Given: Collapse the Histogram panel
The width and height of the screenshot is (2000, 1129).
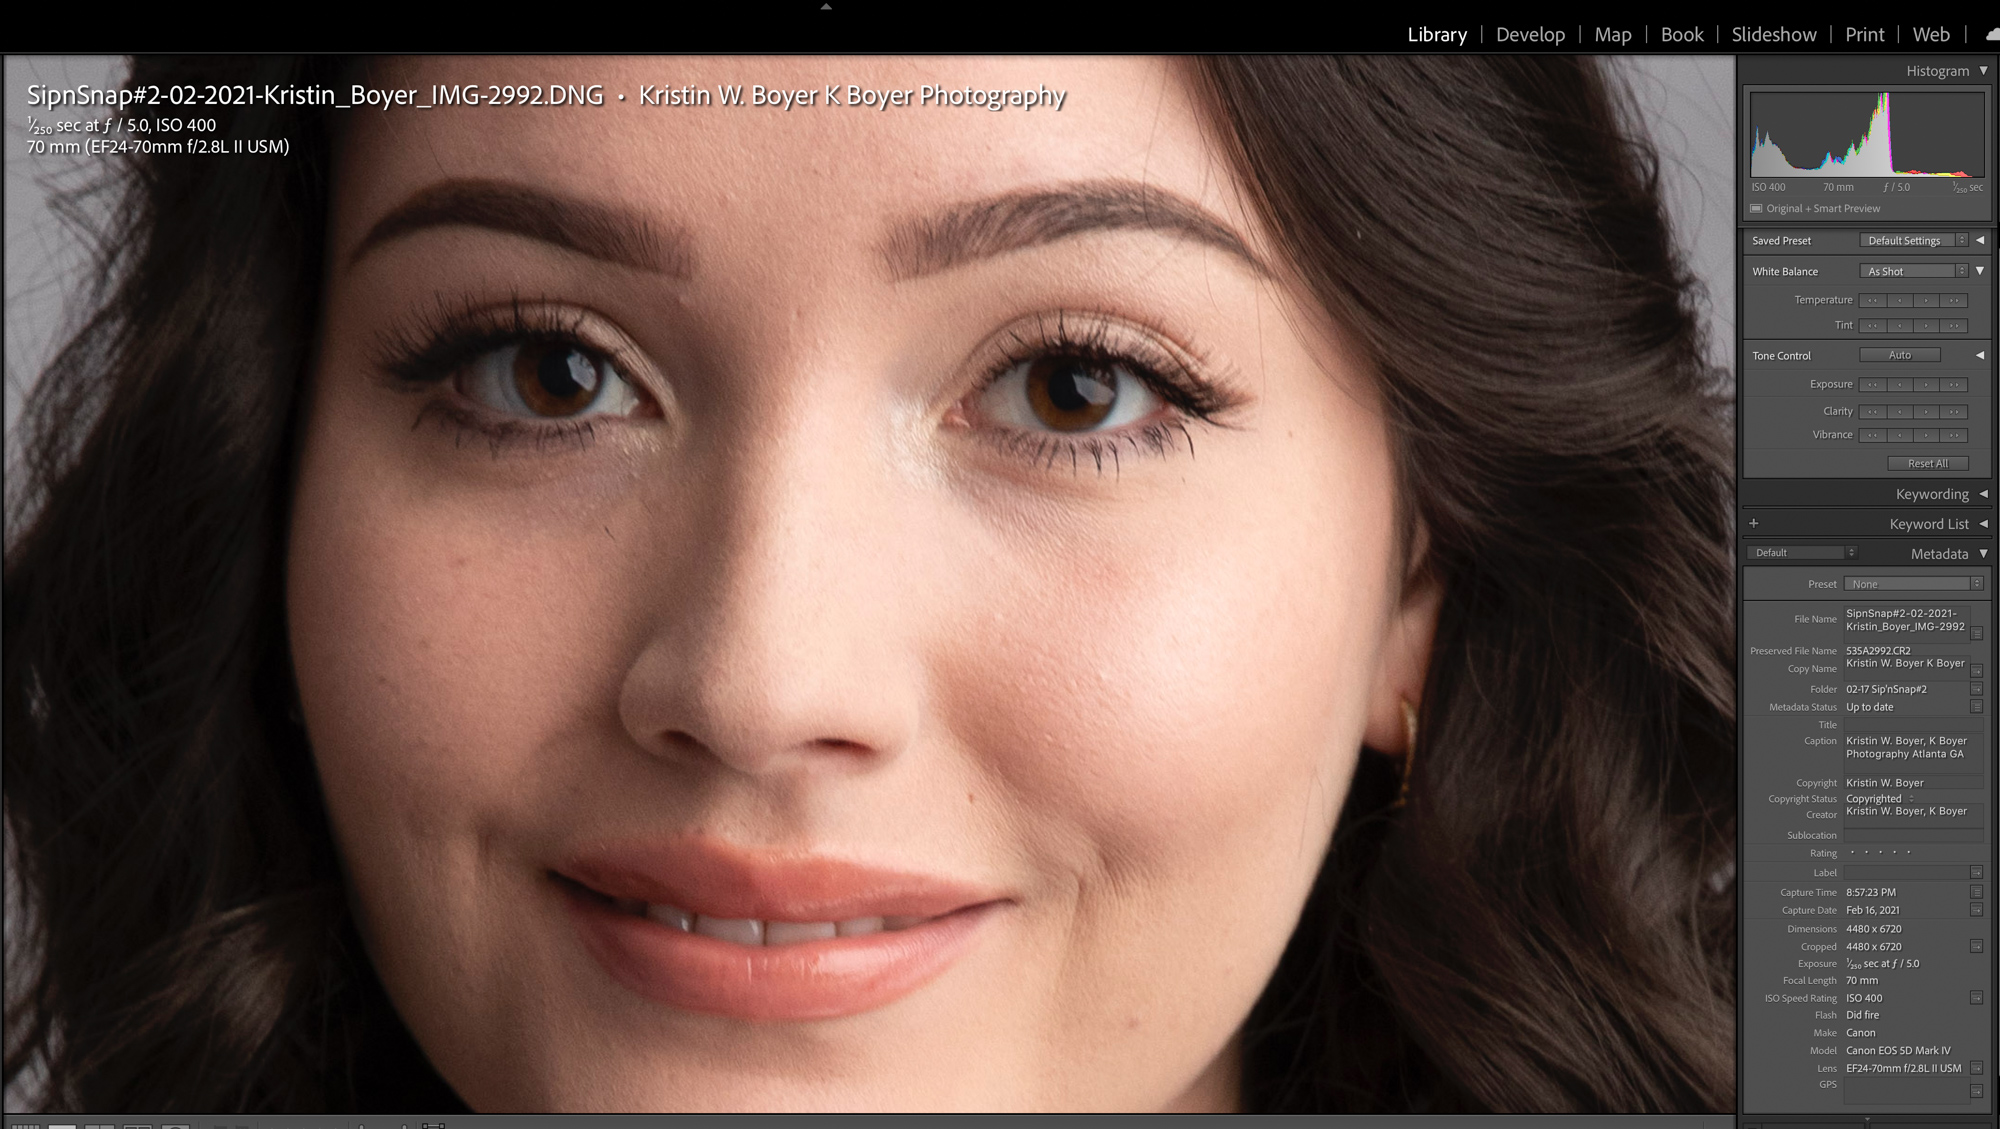Looking at the screenshot, I should [x=1983, y=71].
